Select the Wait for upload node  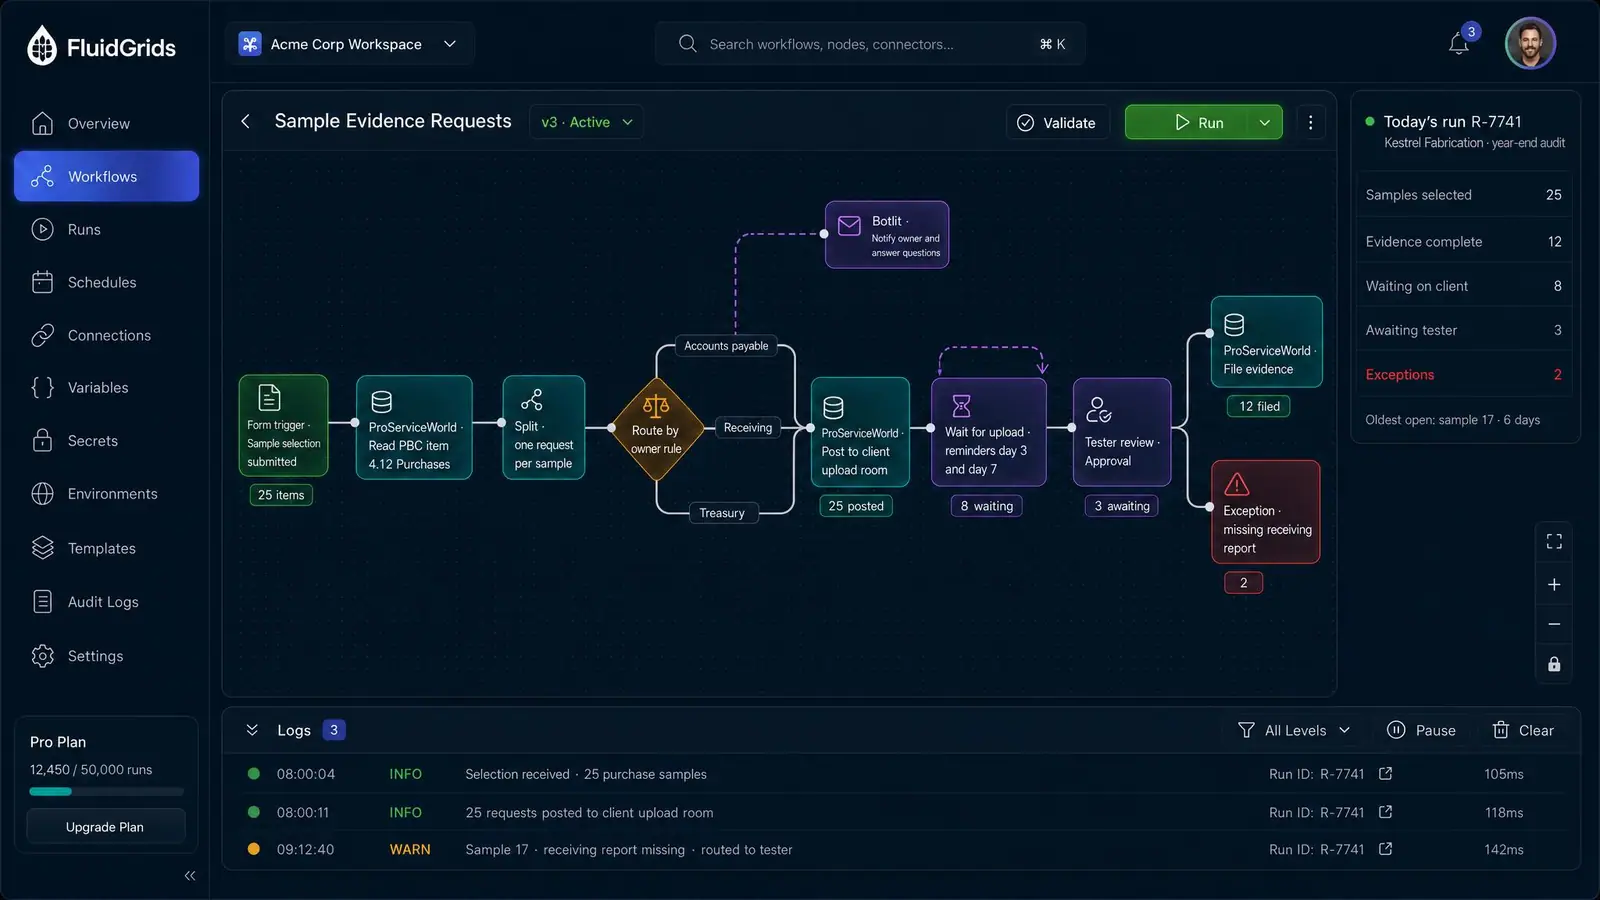pyautogui.click(x=989, y=432)
